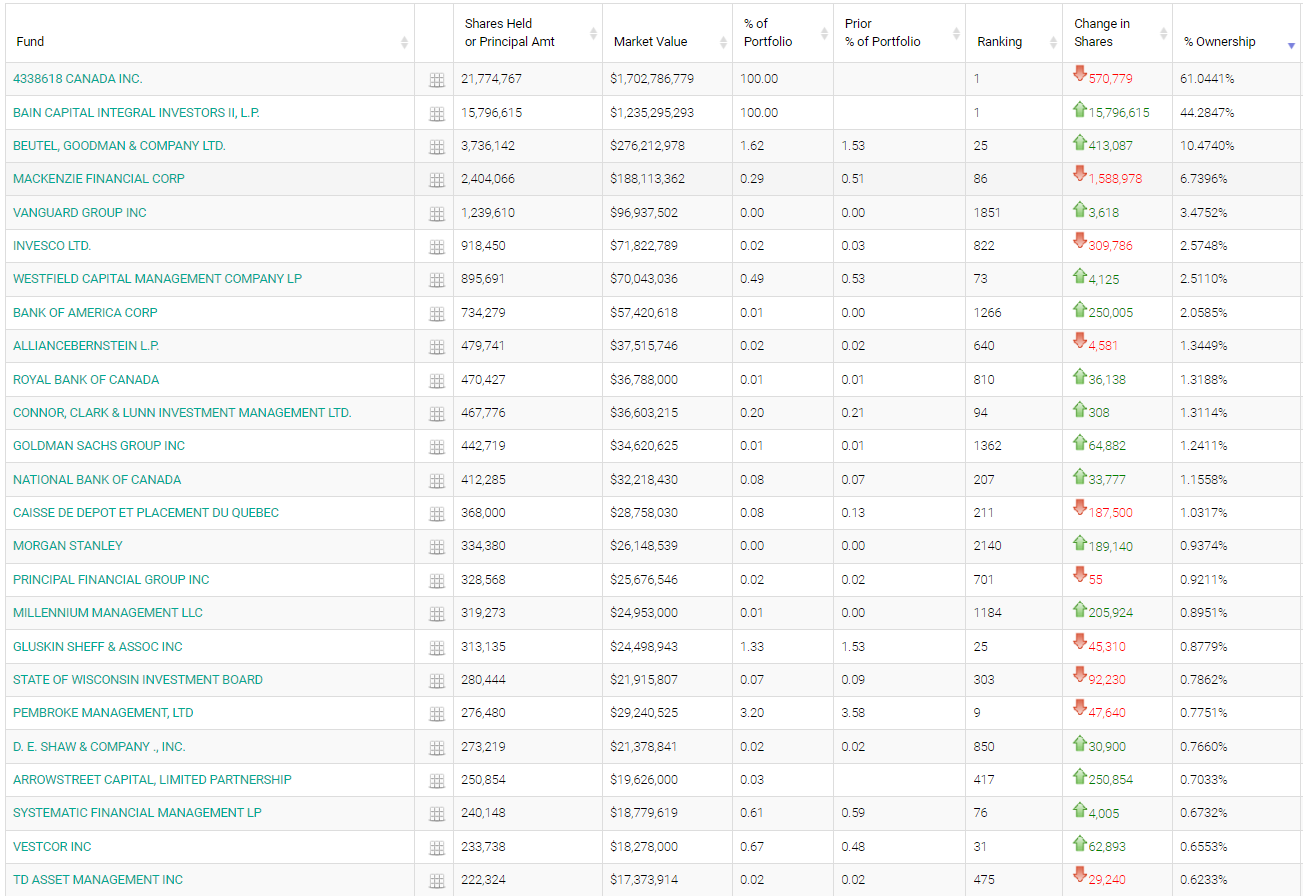Open grid icon for Beutel, Goodman & Company

coord(436,147)
